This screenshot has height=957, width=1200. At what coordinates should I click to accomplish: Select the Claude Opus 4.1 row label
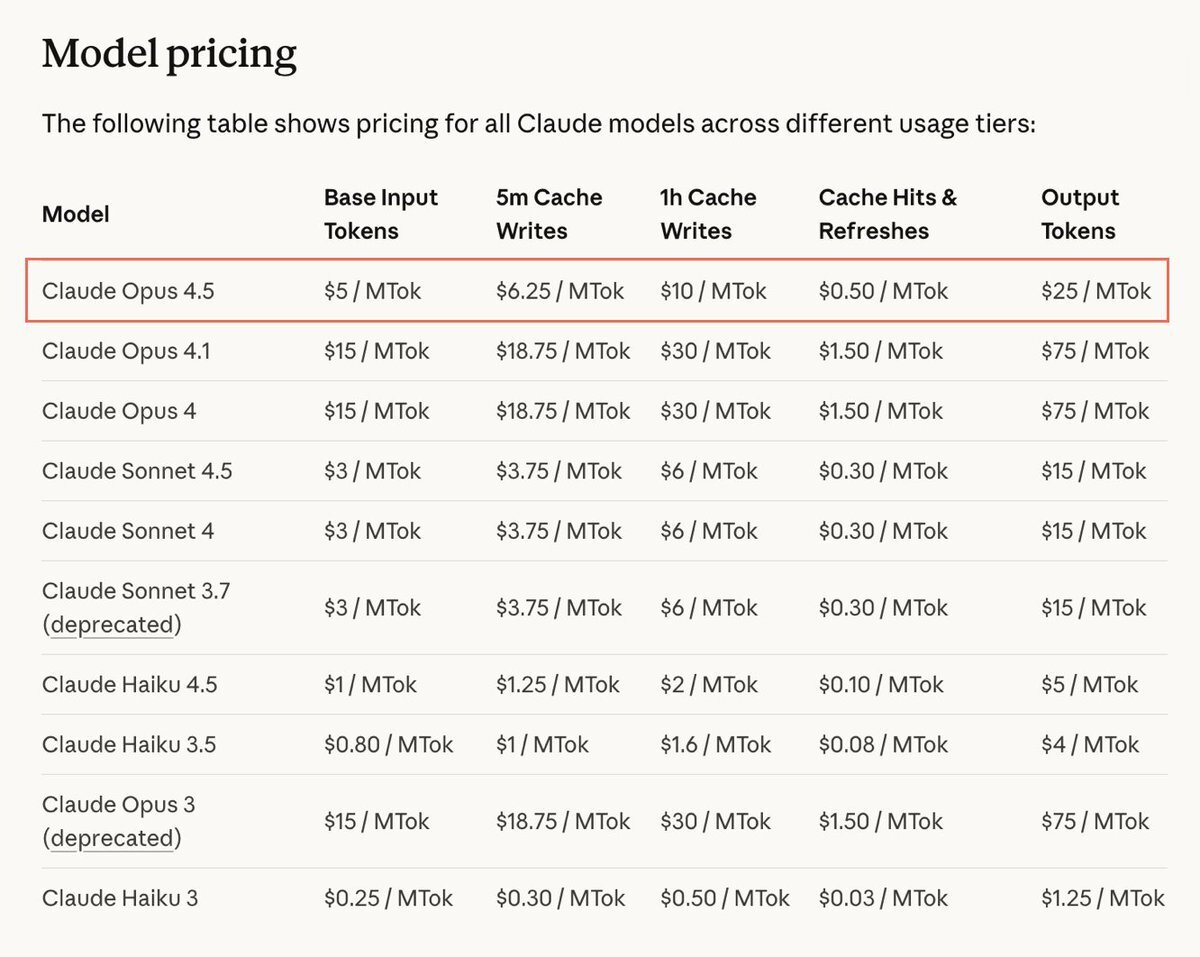click(126, 351)
